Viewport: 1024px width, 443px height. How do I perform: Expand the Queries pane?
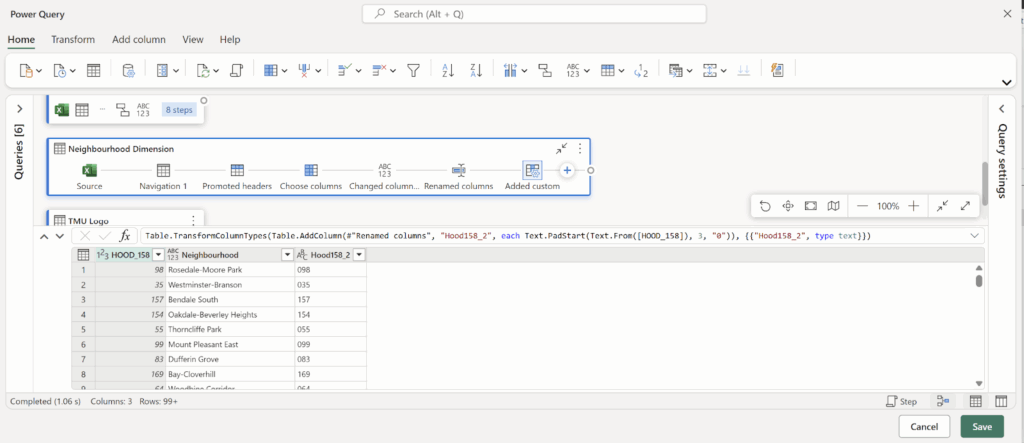click(x=19, y=108)
